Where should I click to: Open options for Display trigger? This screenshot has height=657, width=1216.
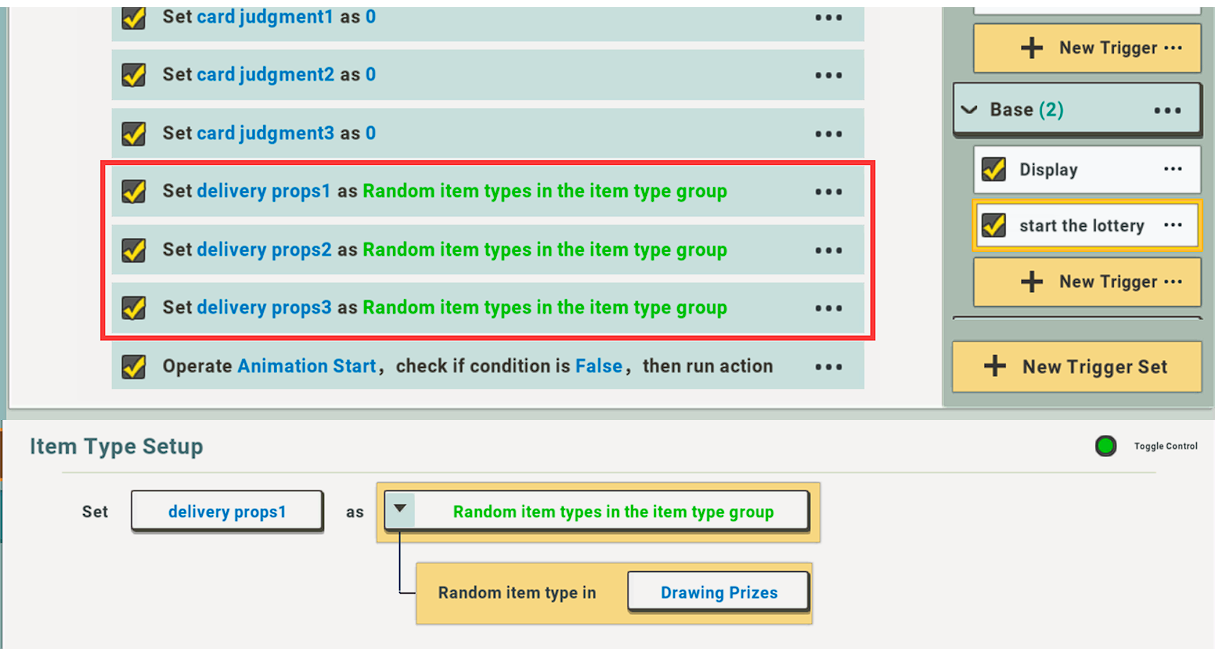click(1173, 170)
